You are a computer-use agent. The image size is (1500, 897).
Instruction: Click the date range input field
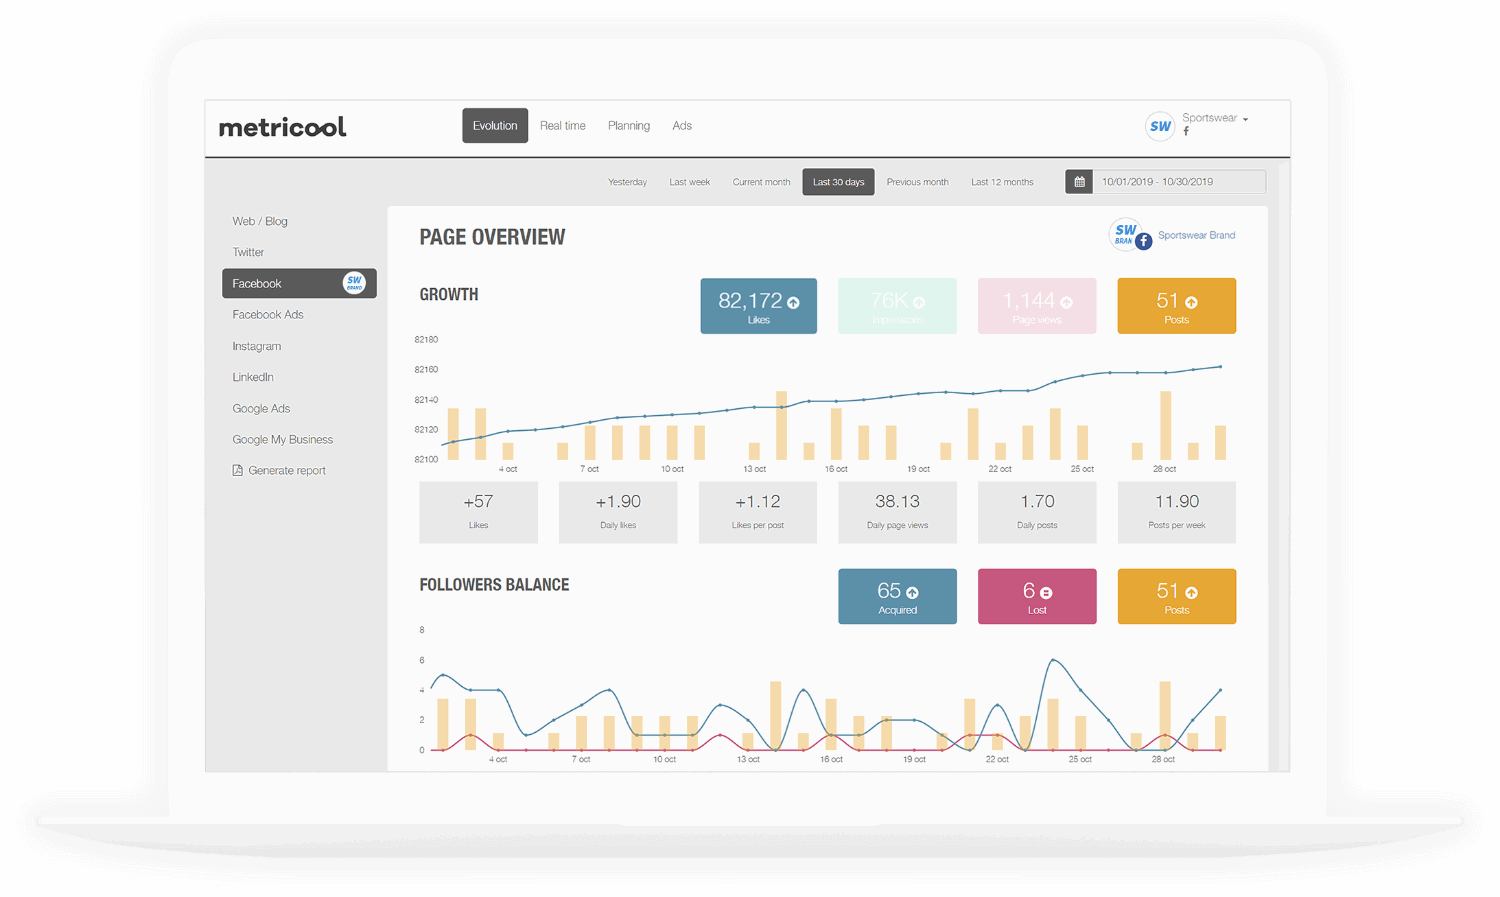point(1179,182)
